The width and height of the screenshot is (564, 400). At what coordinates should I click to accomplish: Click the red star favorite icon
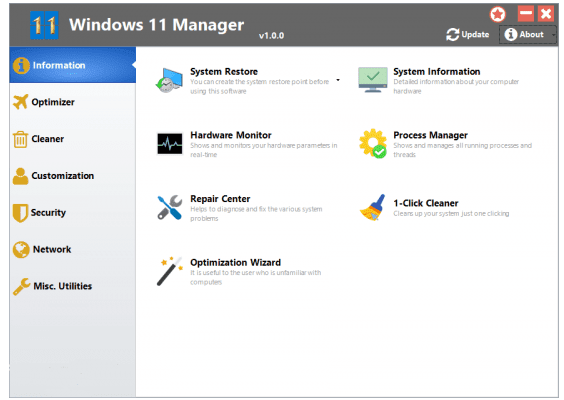point(497,14)
